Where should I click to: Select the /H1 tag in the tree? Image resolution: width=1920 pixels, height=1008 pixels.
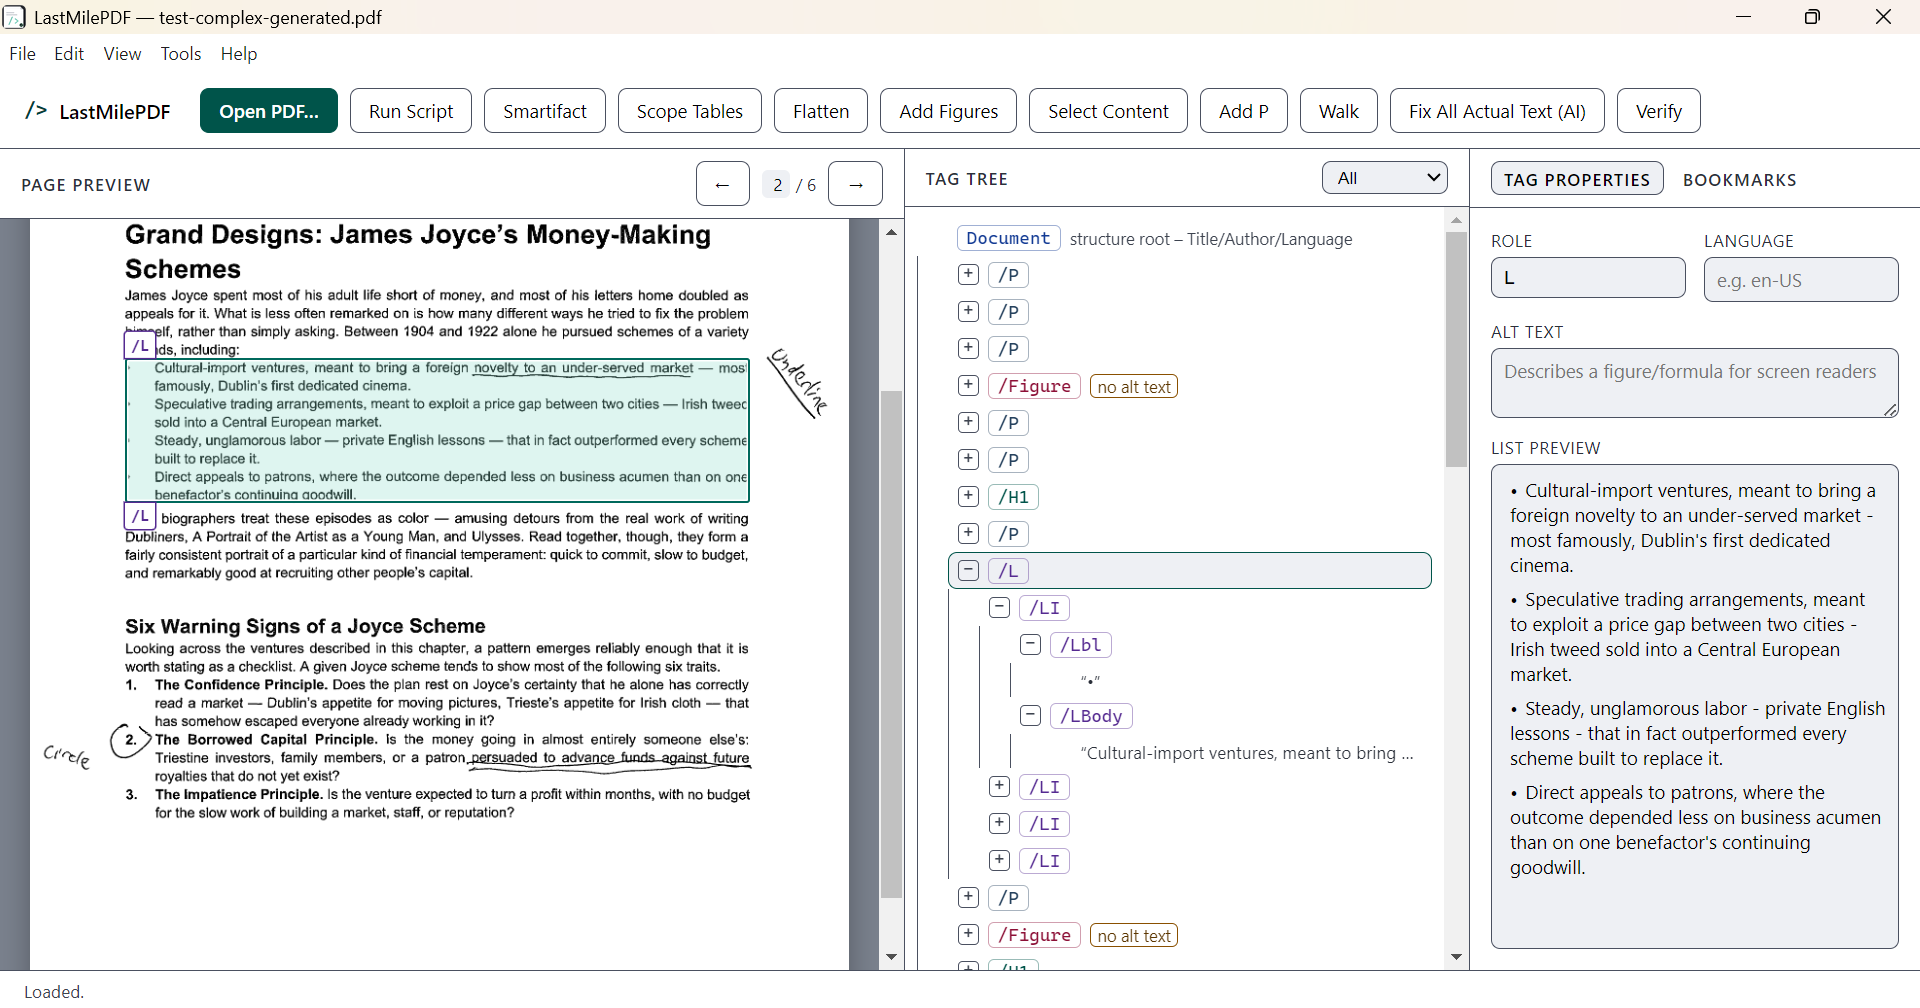tap(1013, 497)
